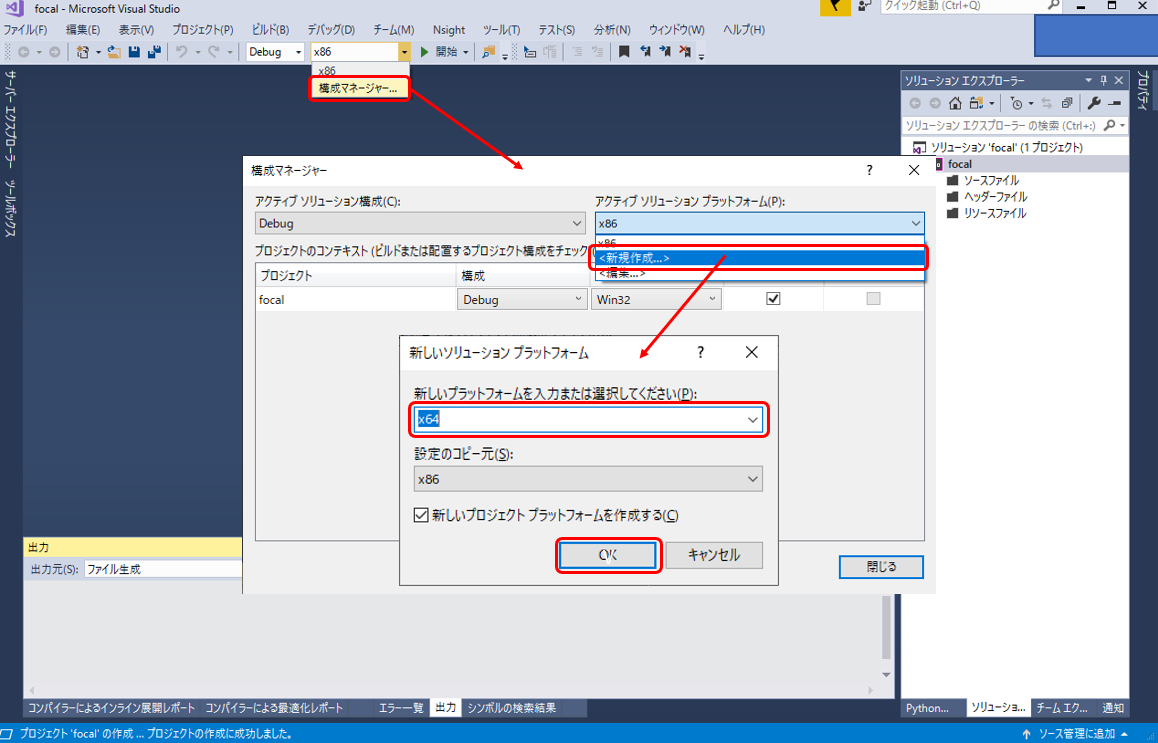The height and width of the screenshot is (743, 1158).
Task: Toggle the build checkbox for the focal project
Action: (772, 299)
